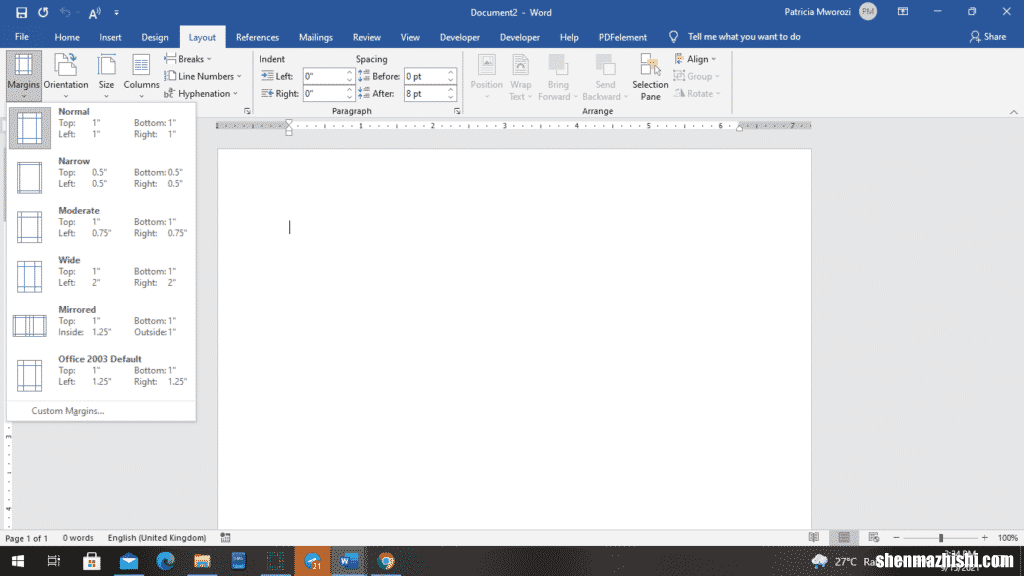
Task: Open the Mail app from taskbar
Action: tap(129, 561)
